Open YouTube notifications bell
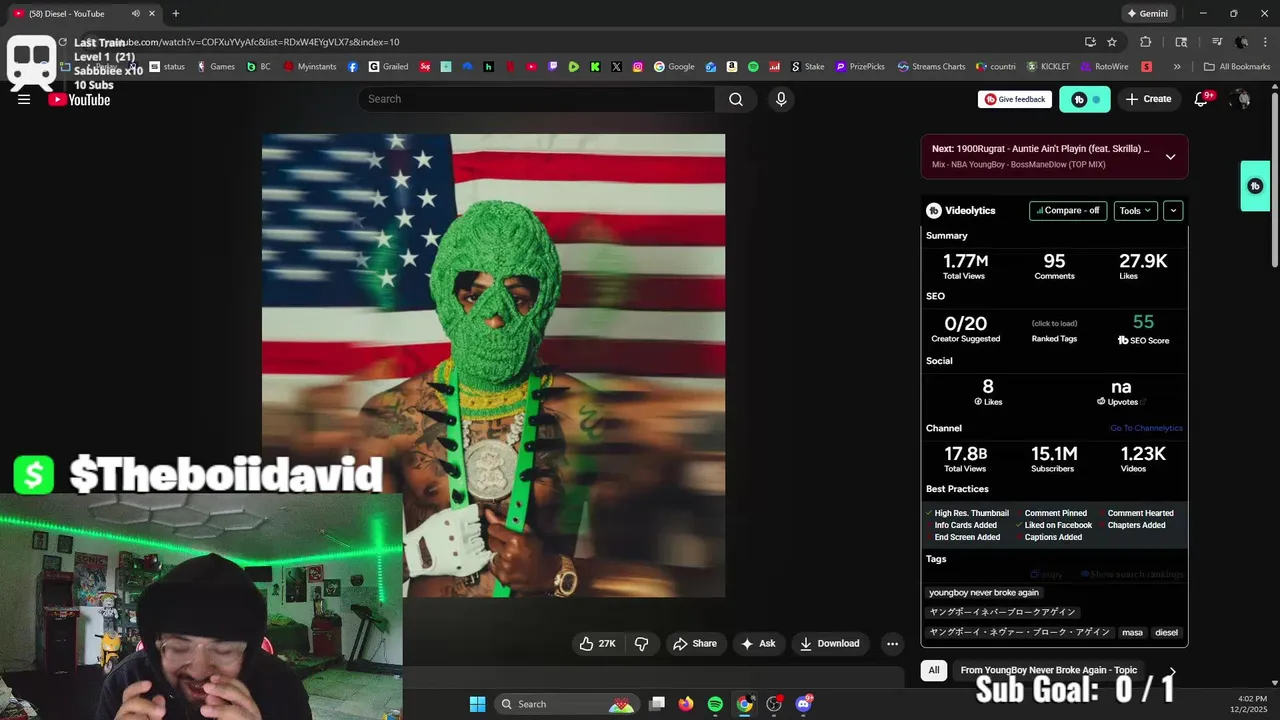1280x720 pixels. coord(1201,99)
